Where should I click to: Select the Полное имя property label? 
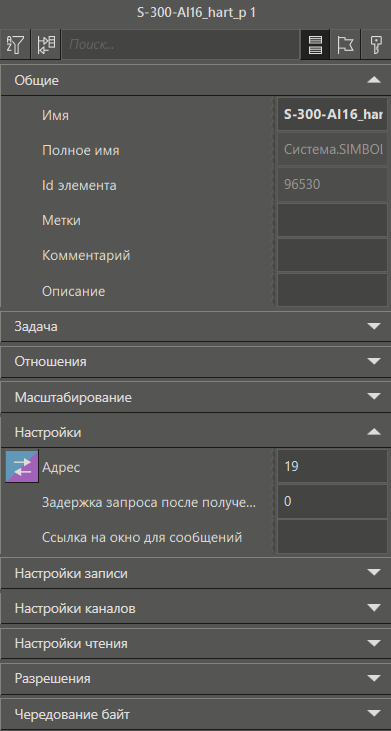tap(81, 150)
